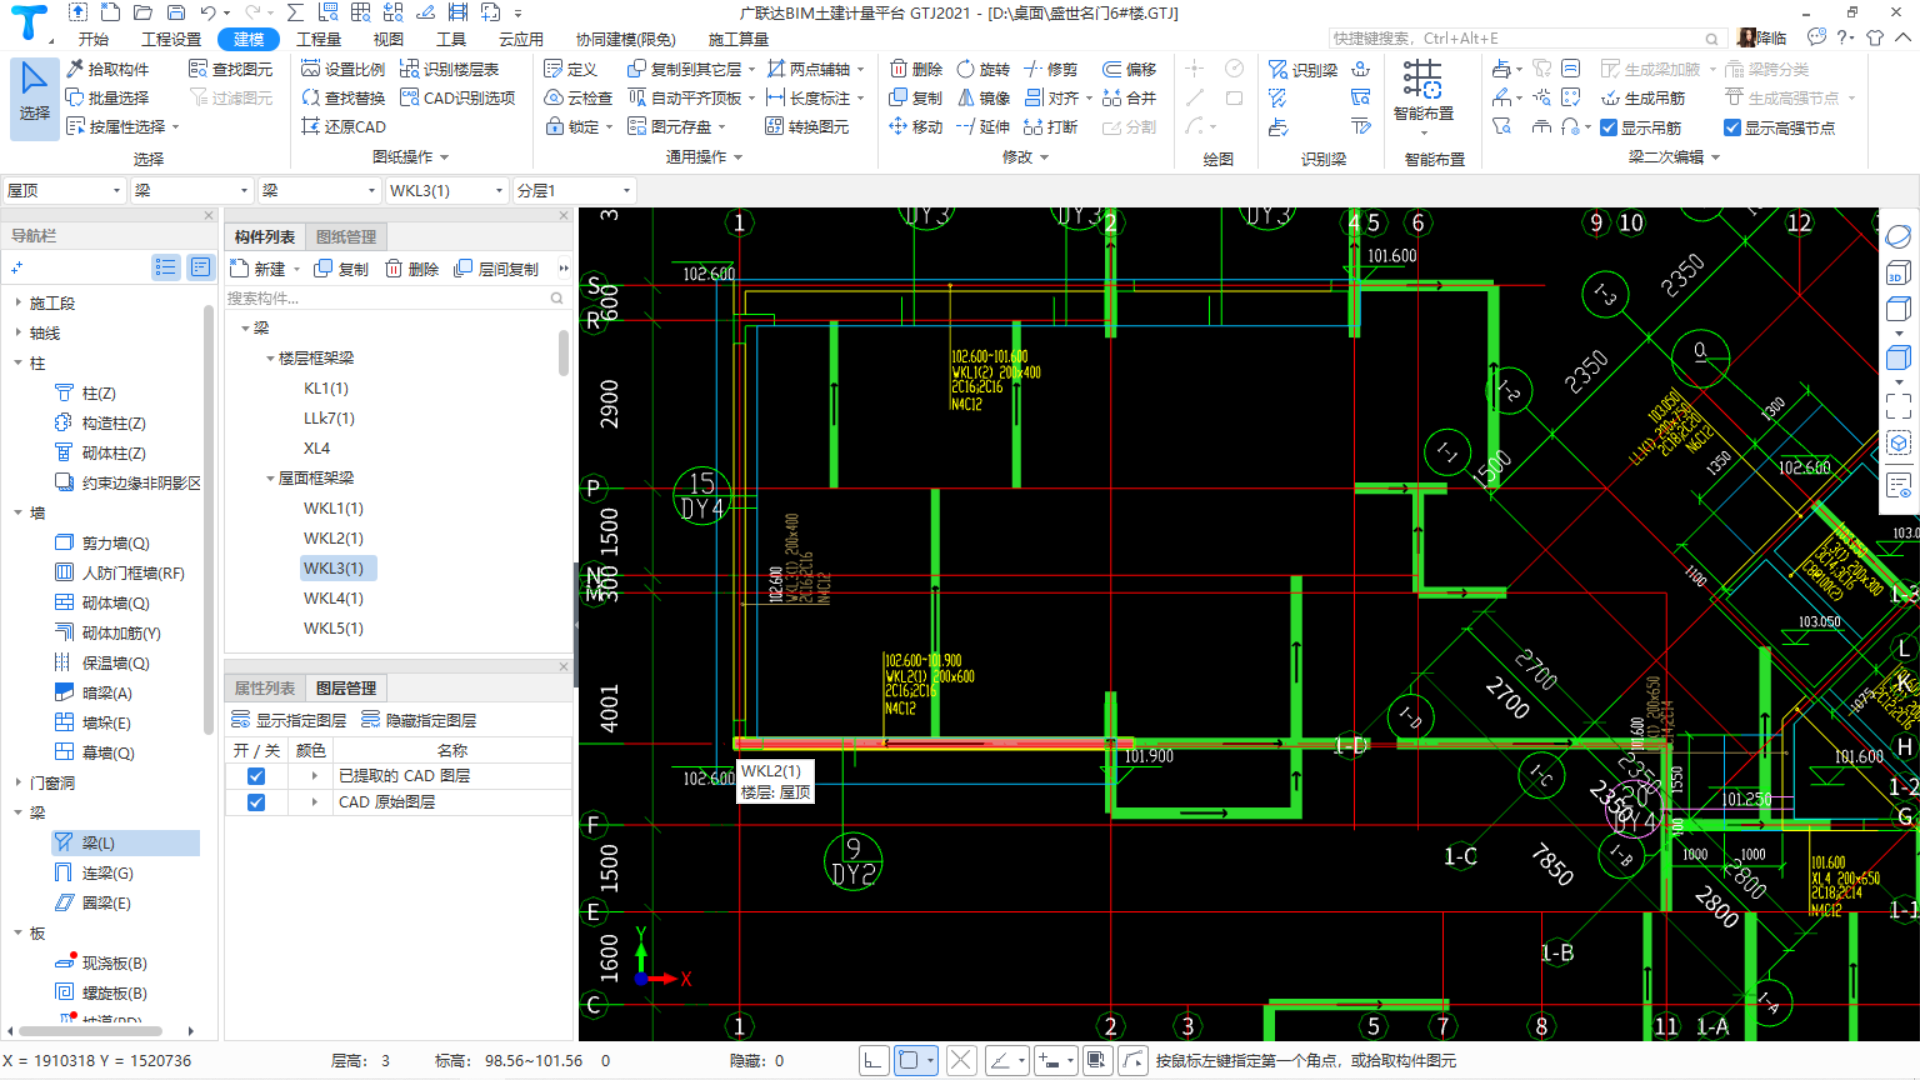Click the 打断 tool
The height and width of the screenshot is (1080, 1920).
point(1051,127)
